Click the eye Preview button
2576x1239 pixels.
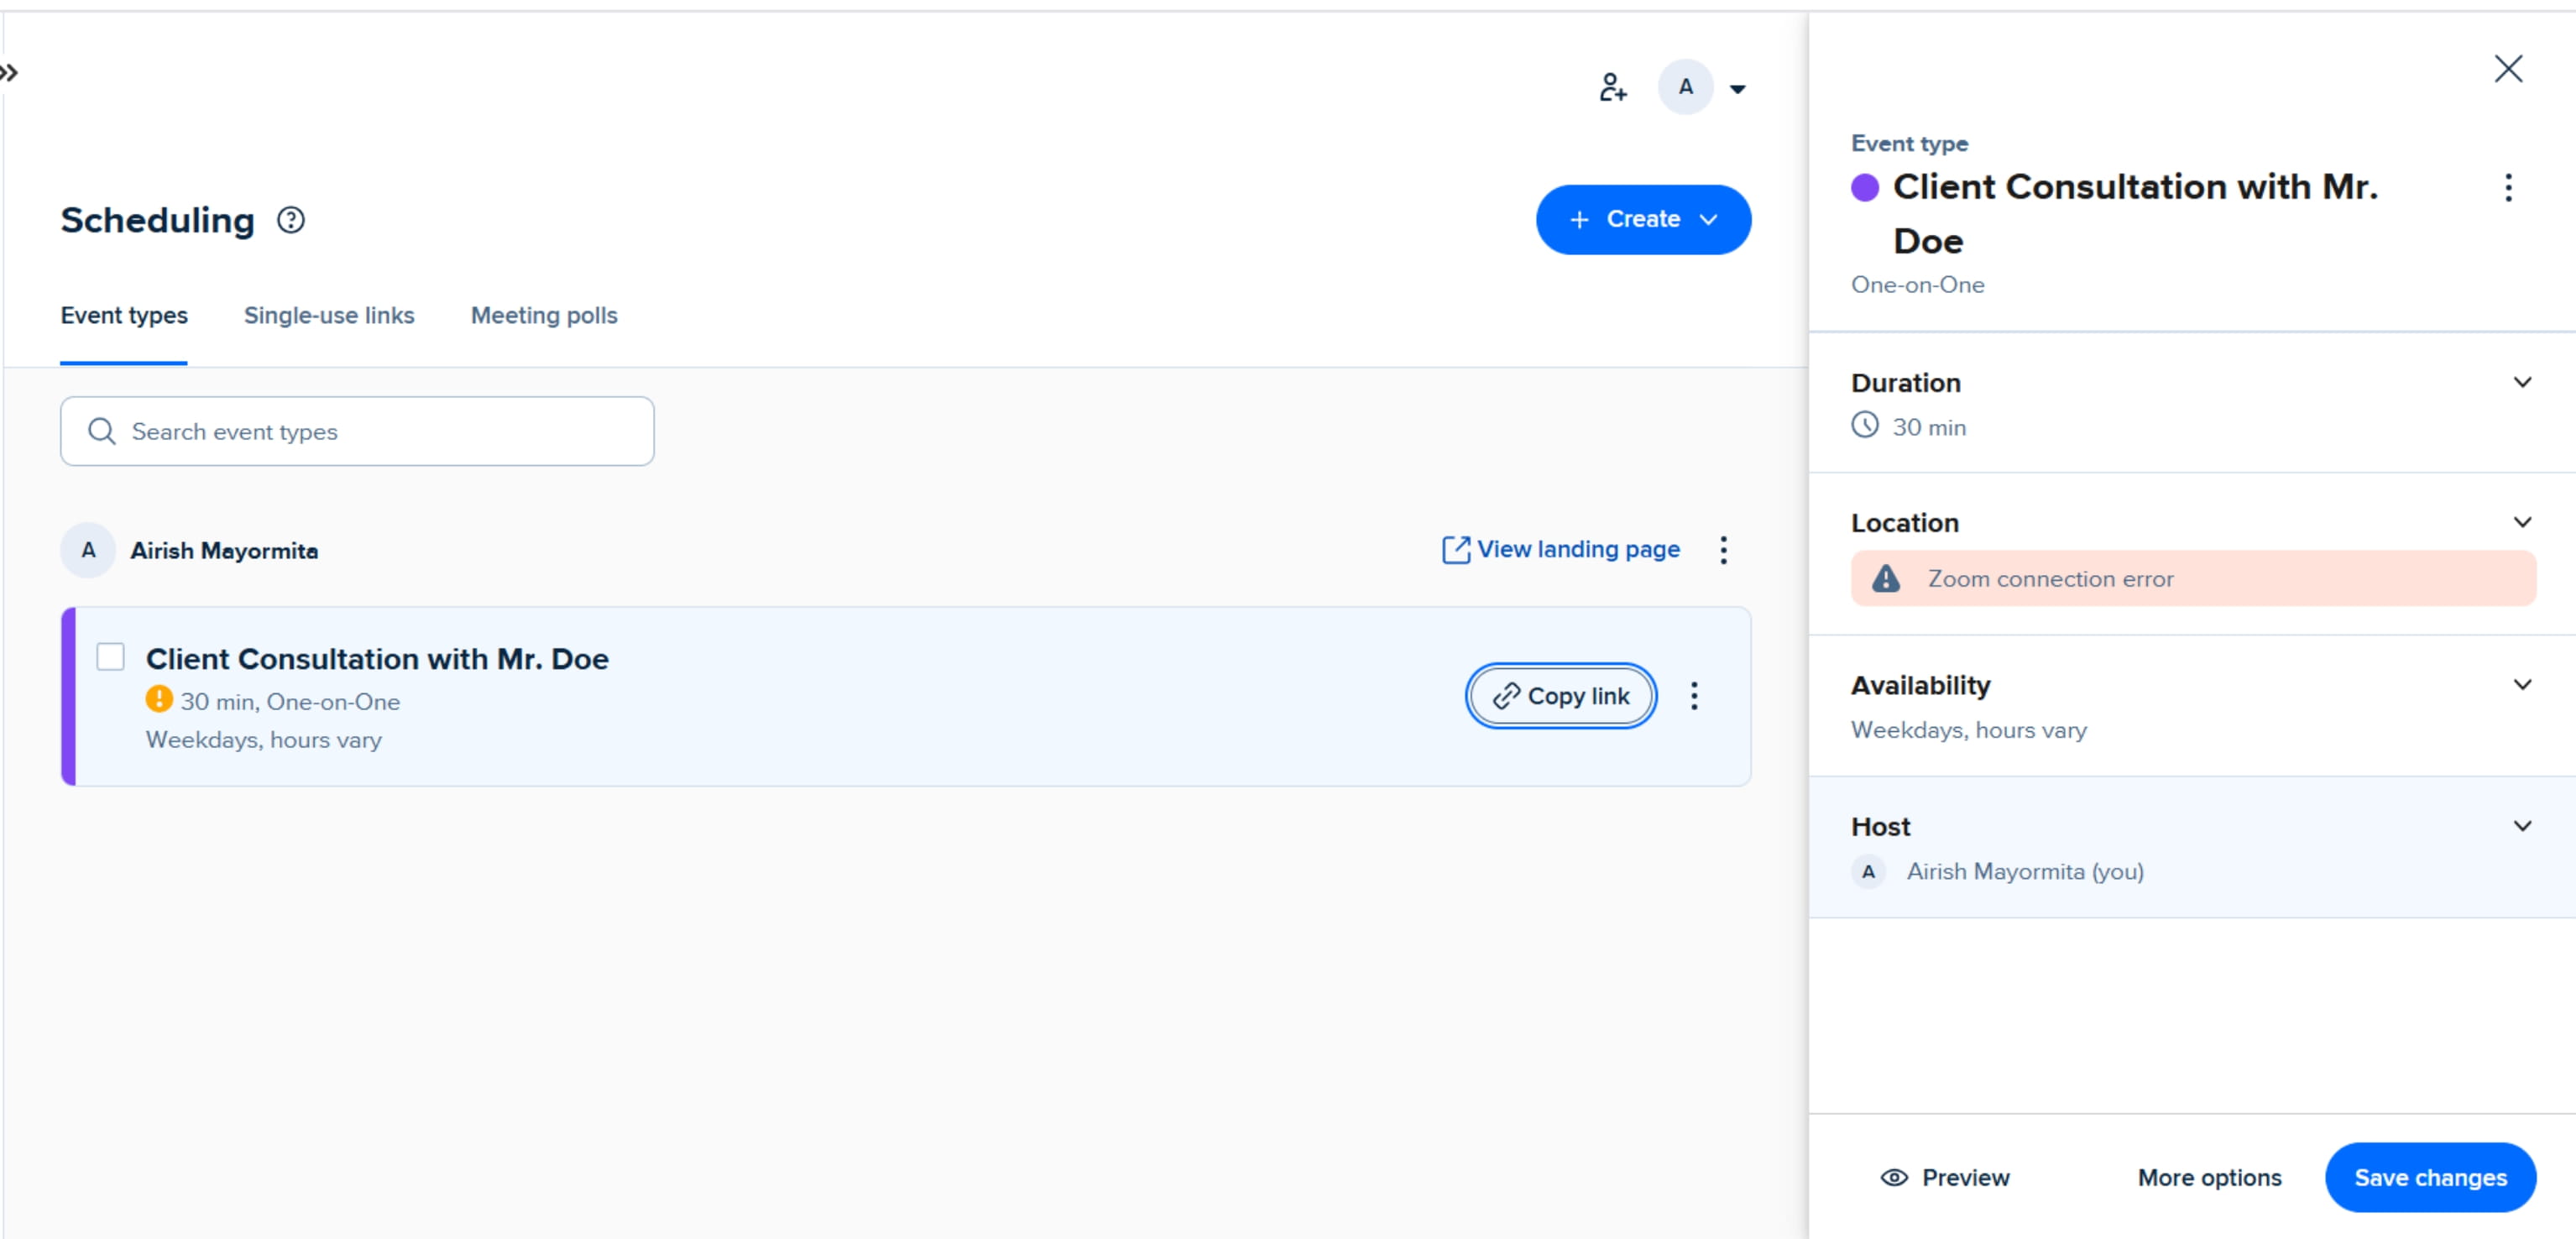tap(1944, 1177)
